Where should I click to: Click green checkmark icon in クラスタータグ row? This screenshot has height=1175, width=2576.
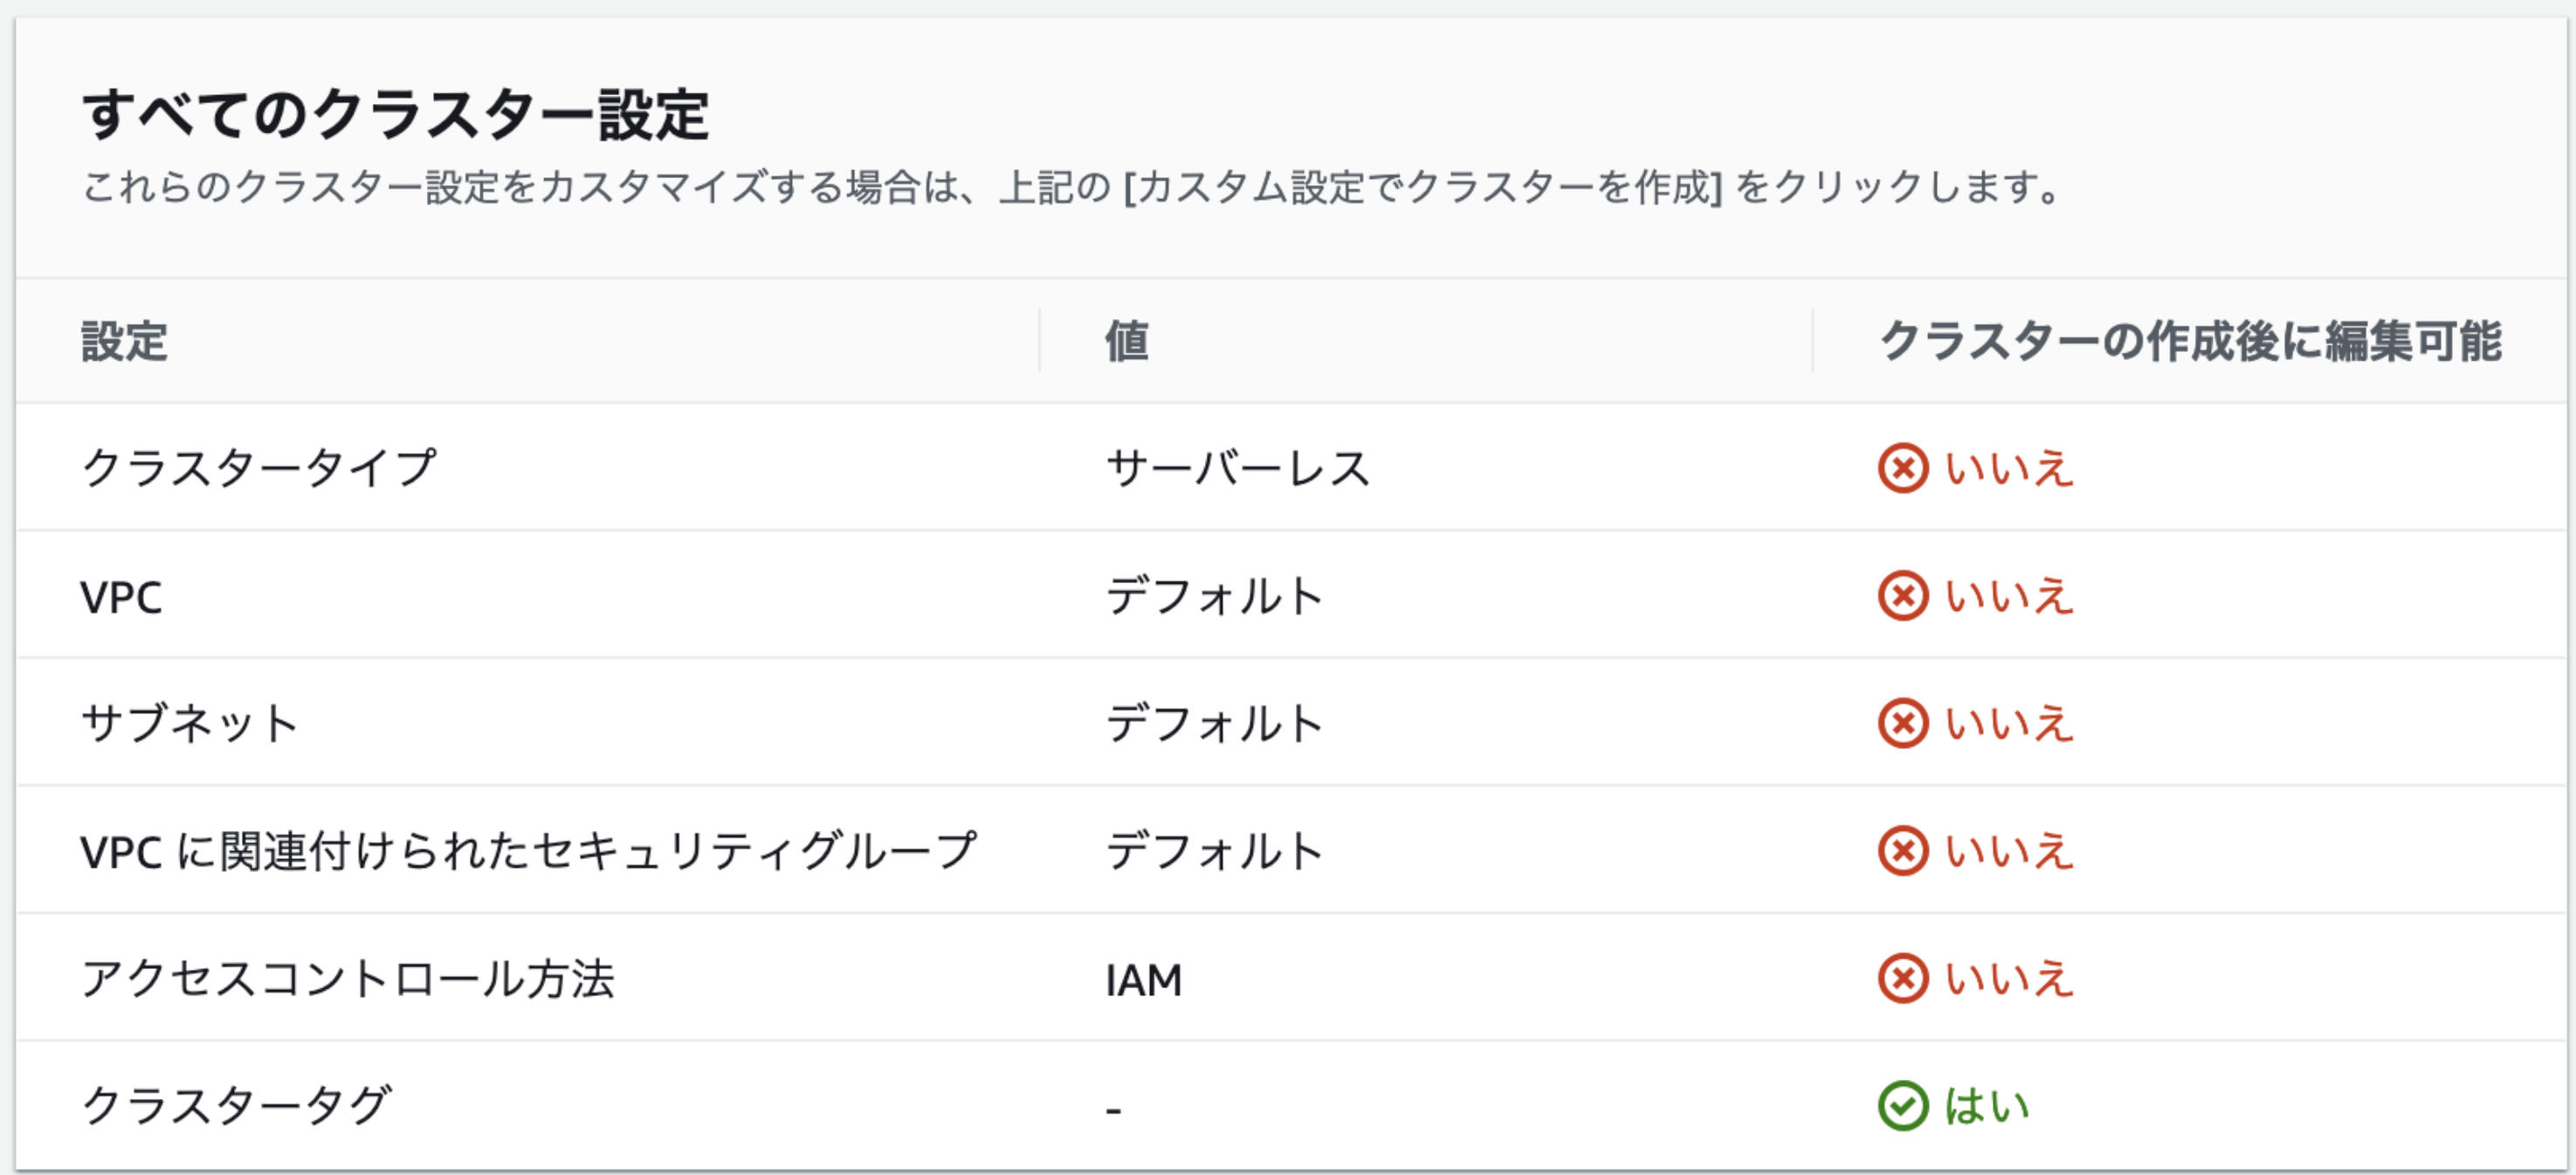pos(1902,1106)
